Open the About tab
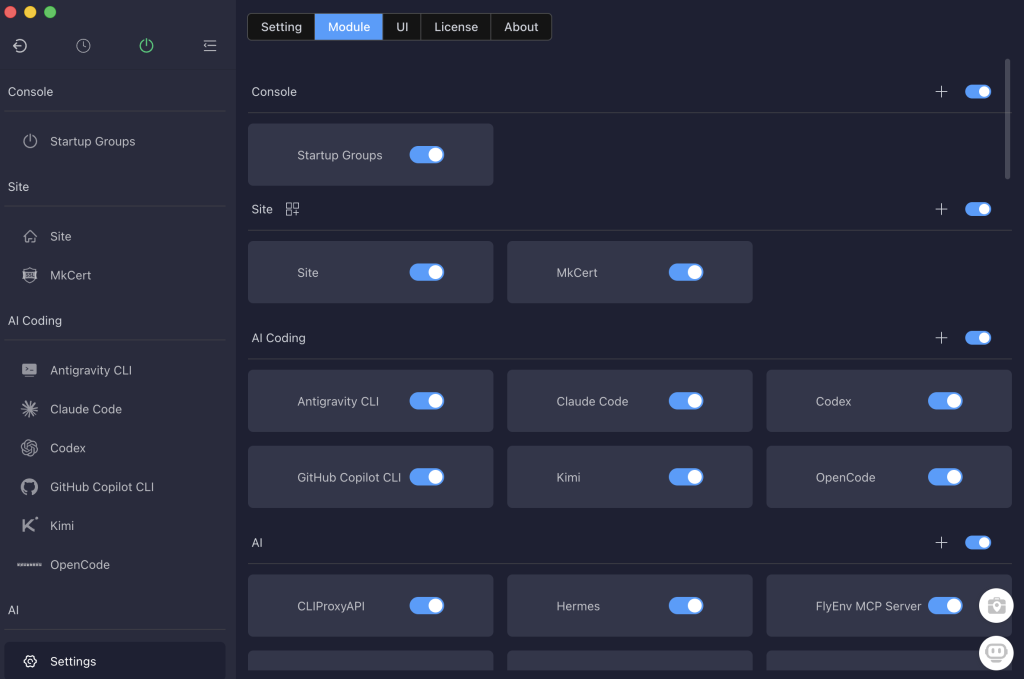The height and width of the screenshot is (679, 1024). tap(521, 27)
